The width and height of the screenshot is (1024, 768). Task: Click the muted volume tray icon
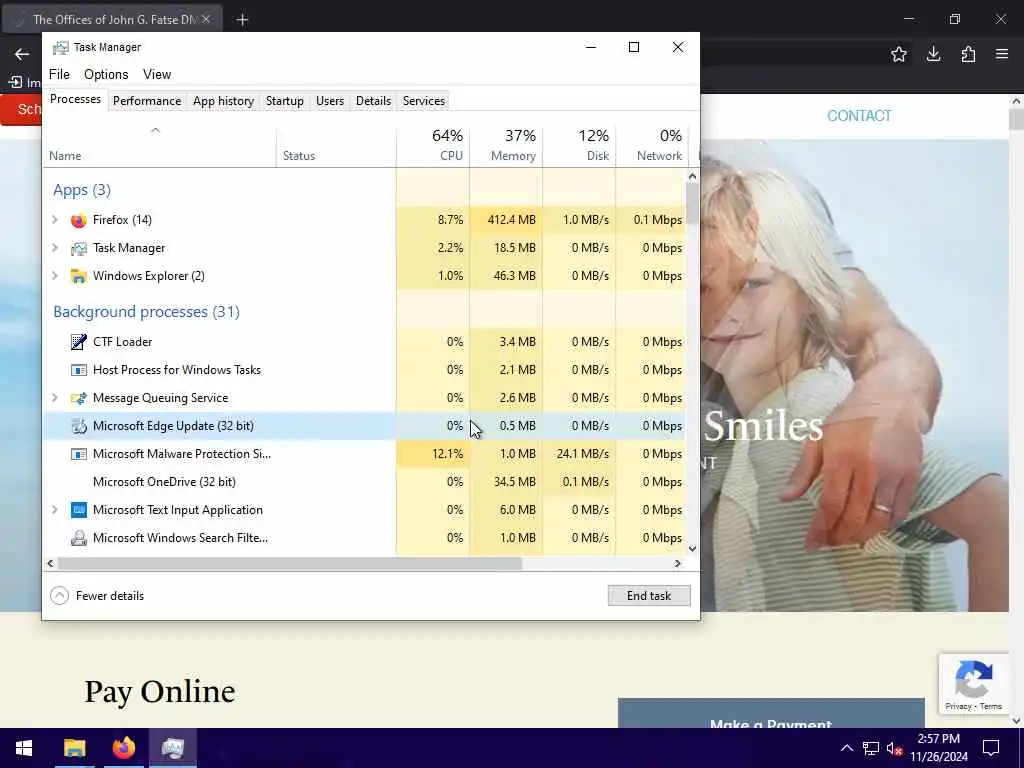tap(895, 748)
